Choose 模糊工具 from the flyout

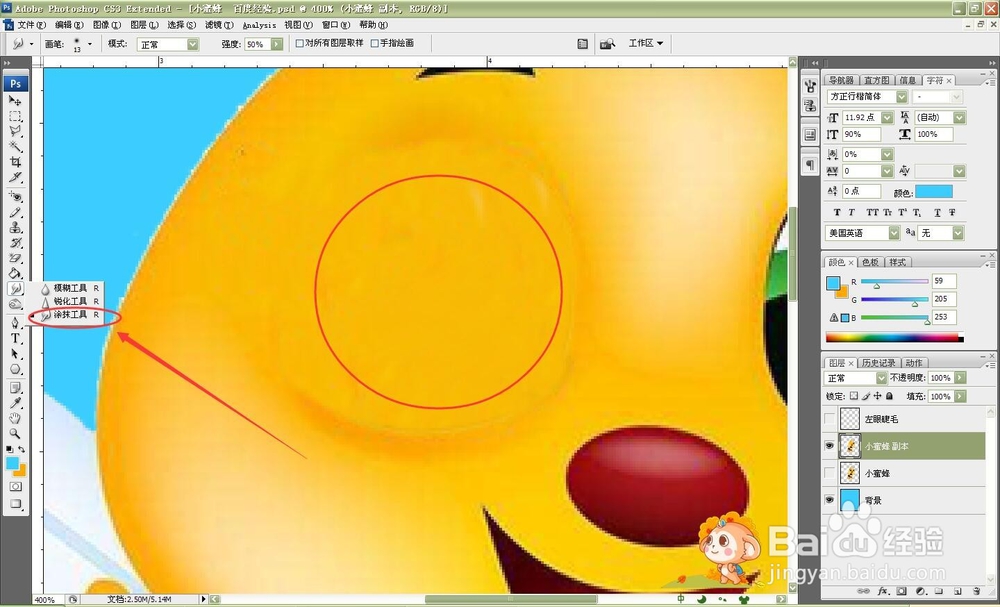(x=70, y=288)
